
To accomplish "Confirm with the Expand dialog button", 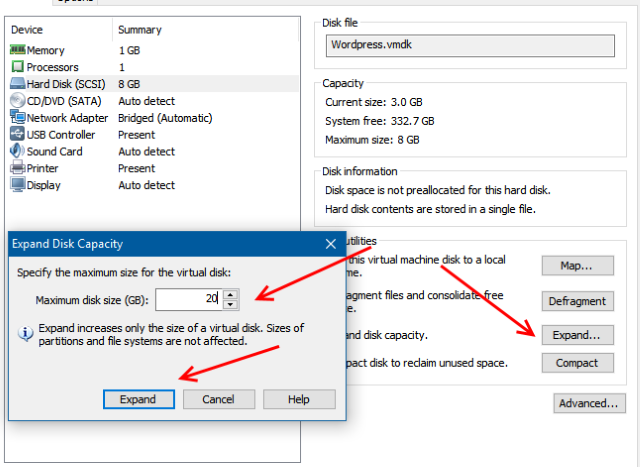I will (139, 399).
